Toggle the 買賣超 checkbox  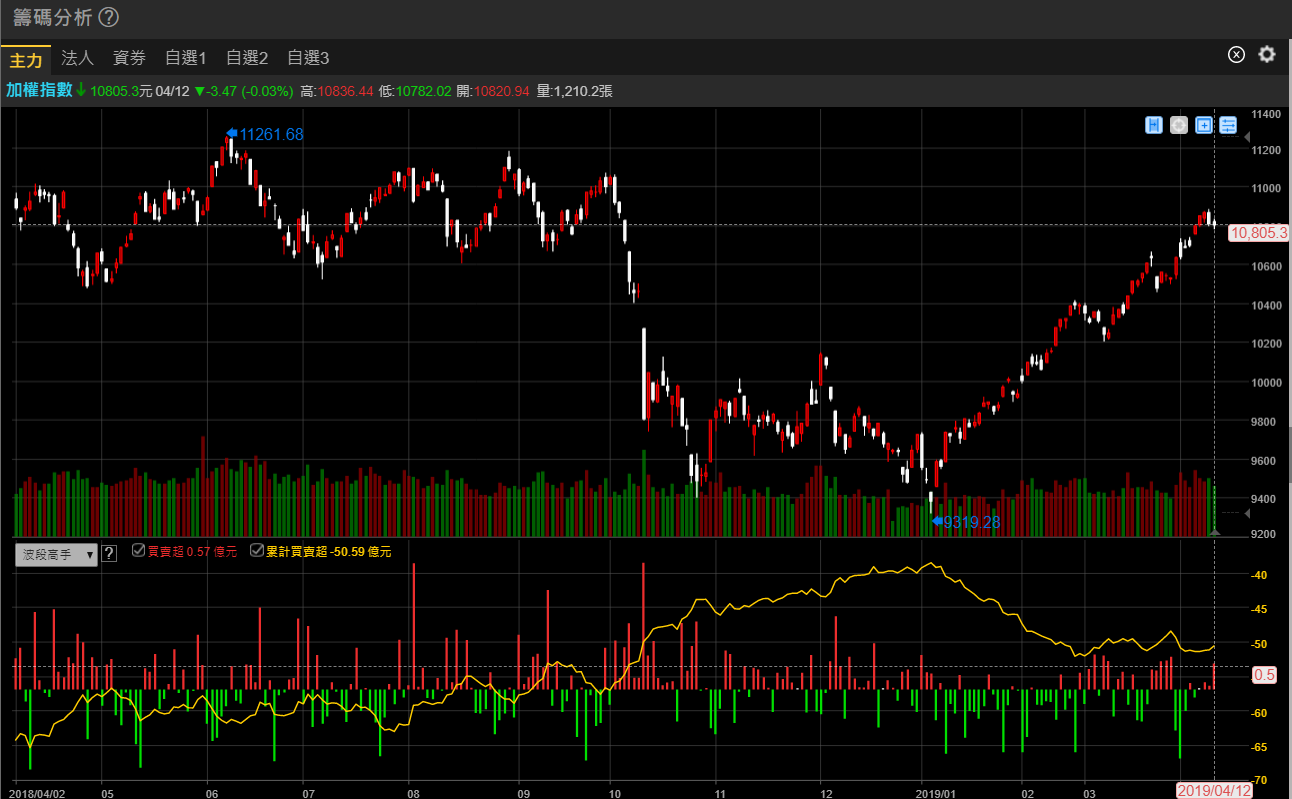pyautogui.click(x=139, y=551)
